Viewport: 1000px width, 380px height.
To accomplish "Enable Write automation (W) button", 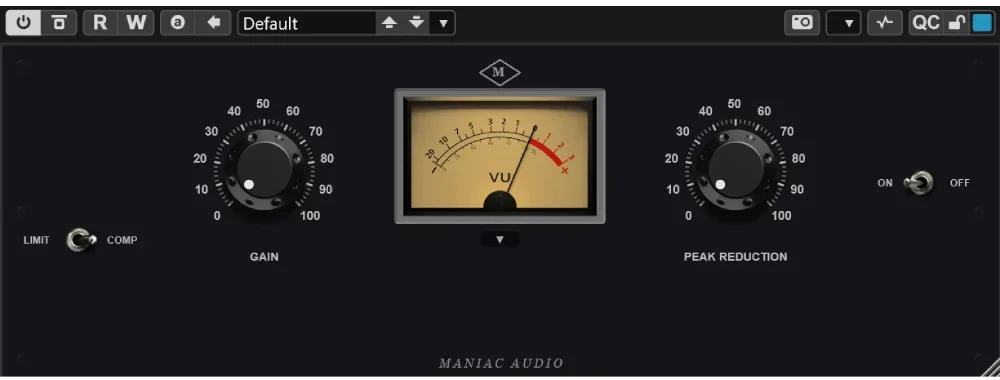I will coord(136,23).
